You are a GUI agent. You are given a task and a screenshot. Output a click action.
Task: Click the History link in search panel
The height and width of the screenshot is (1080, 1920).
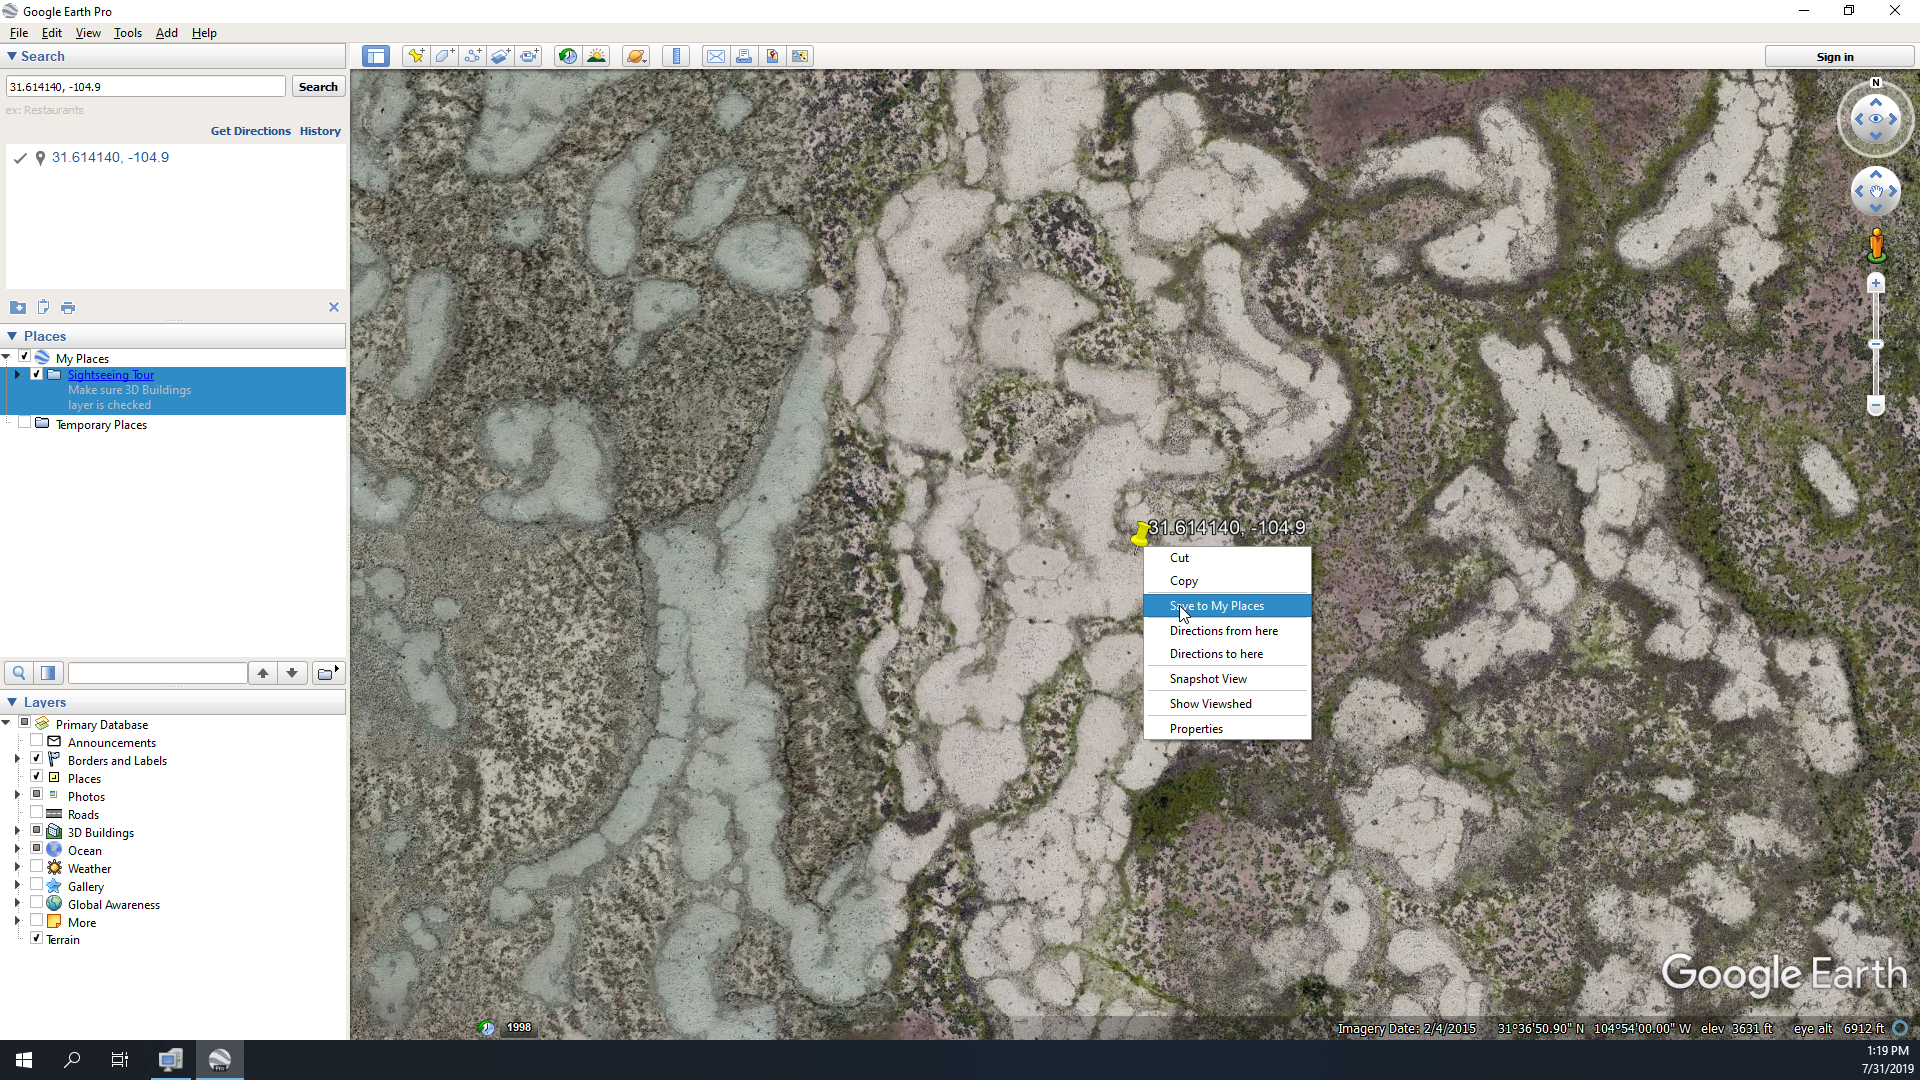click(x=320, y=131)
